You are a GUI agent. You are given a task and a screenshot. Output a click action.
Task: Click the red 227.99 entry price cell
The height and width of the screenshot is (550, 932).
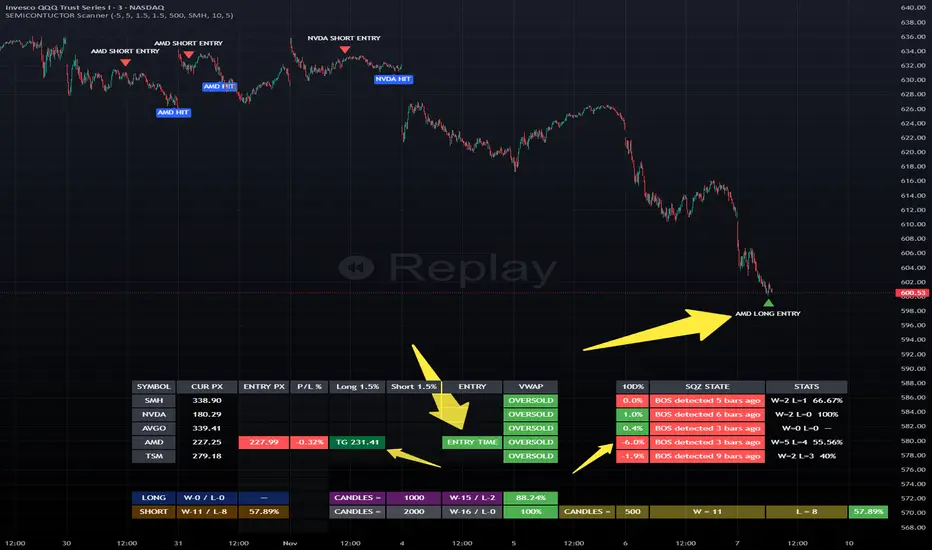click(x=264, y=442)
